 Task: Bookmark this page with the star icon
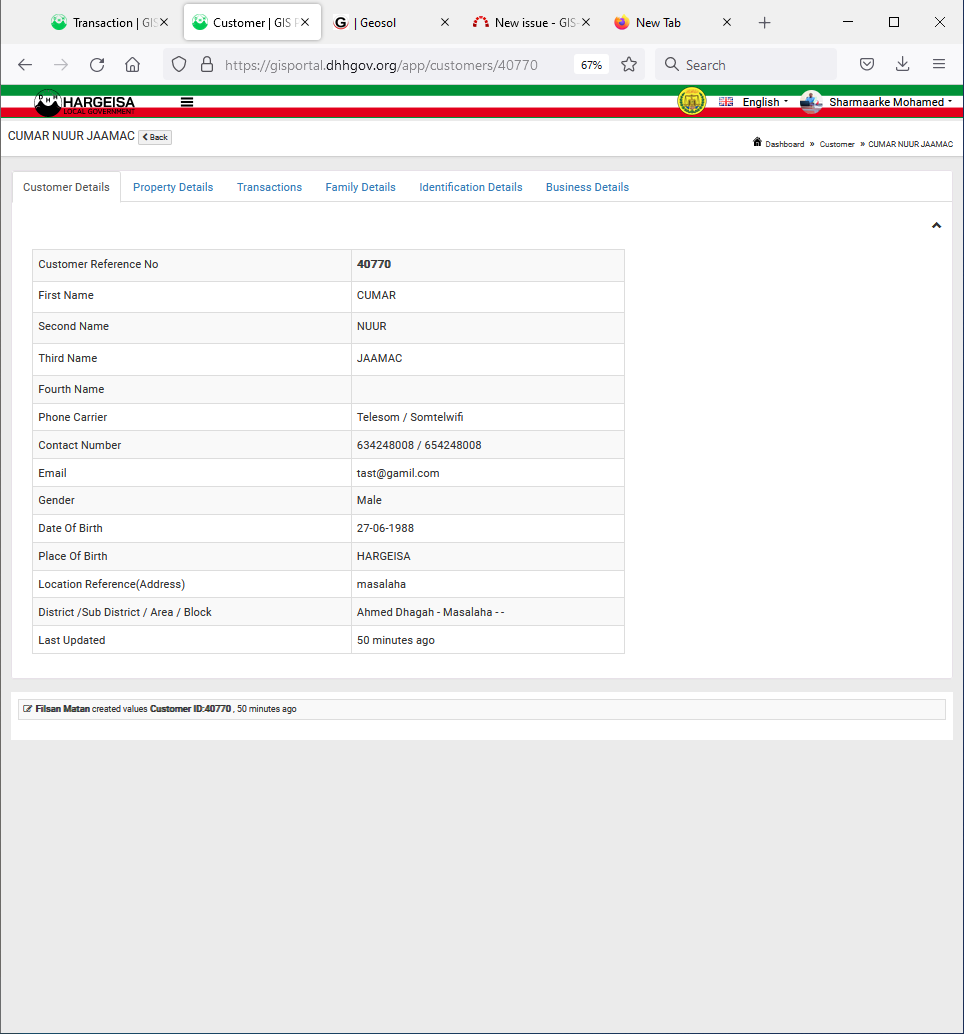coord(629,65)
